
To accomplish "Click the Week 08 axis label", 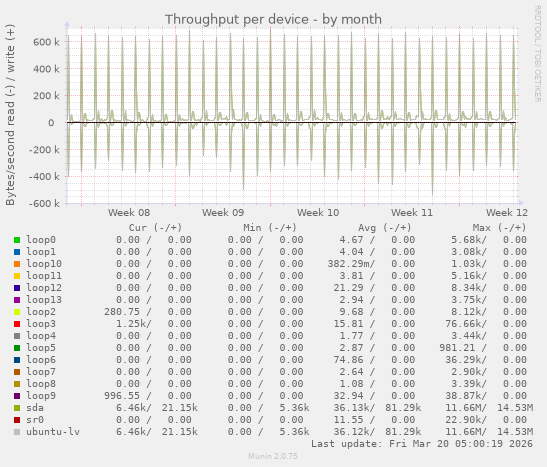I will coord(129,213).
